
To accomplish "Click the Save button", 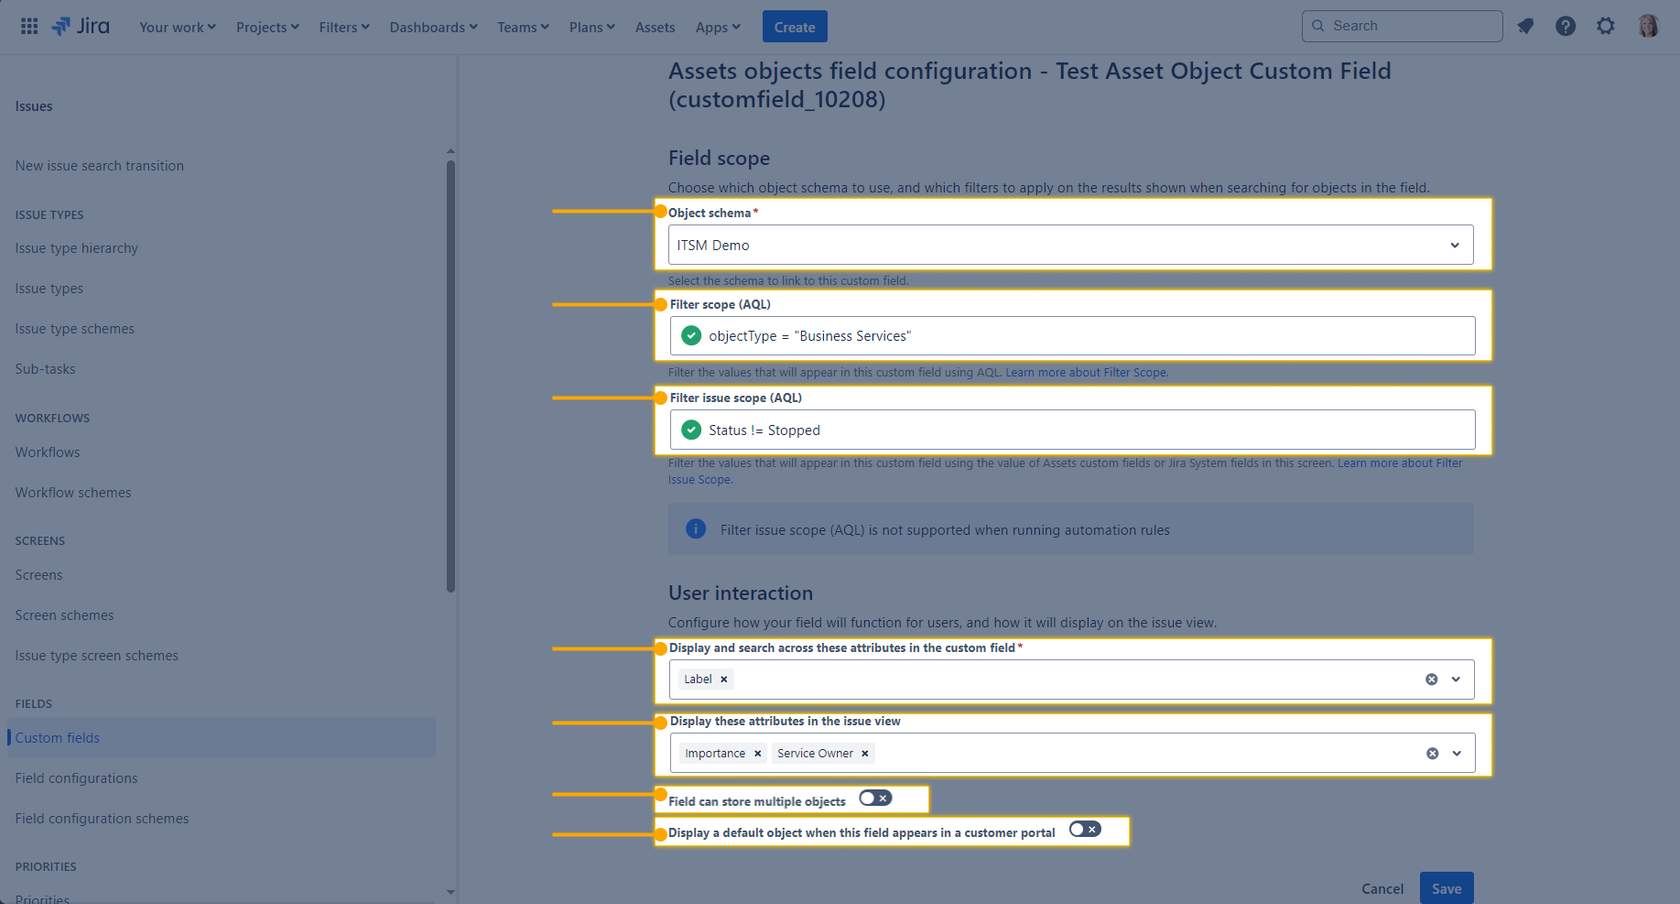I will coord(1446,888).
